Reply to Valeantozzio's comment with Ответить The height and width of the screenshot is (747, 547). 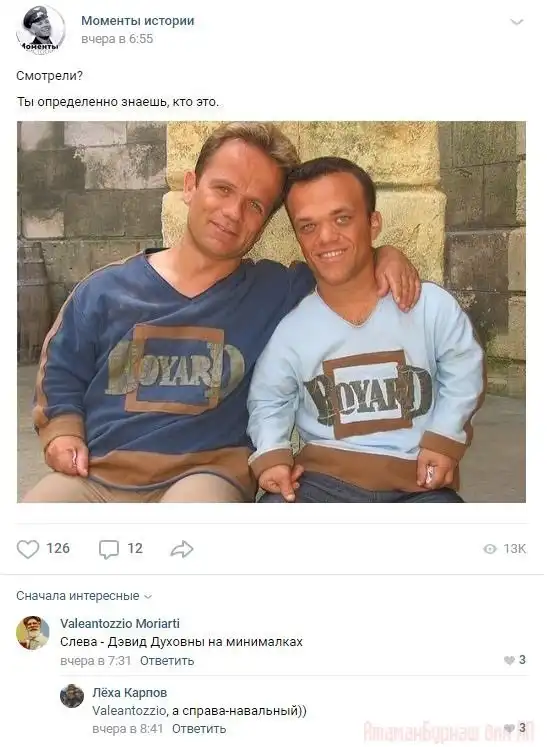167,661
